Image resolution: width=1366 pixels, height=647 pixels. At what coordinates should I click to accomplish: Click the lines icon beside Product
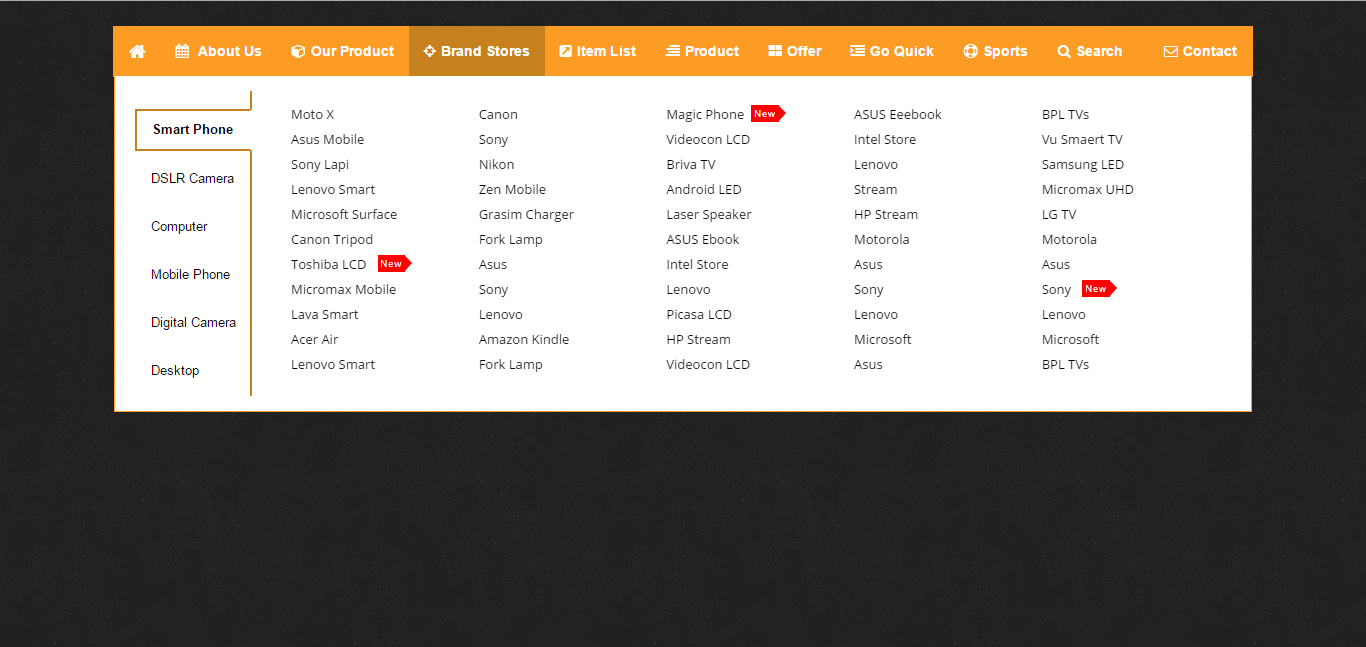673,51
